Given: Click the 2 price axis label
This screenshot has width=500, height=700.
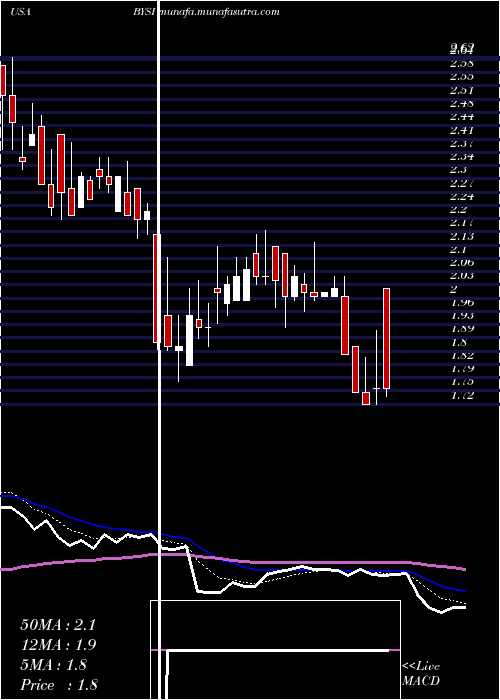Looking at the screenshot, I should tap(454, 289).
